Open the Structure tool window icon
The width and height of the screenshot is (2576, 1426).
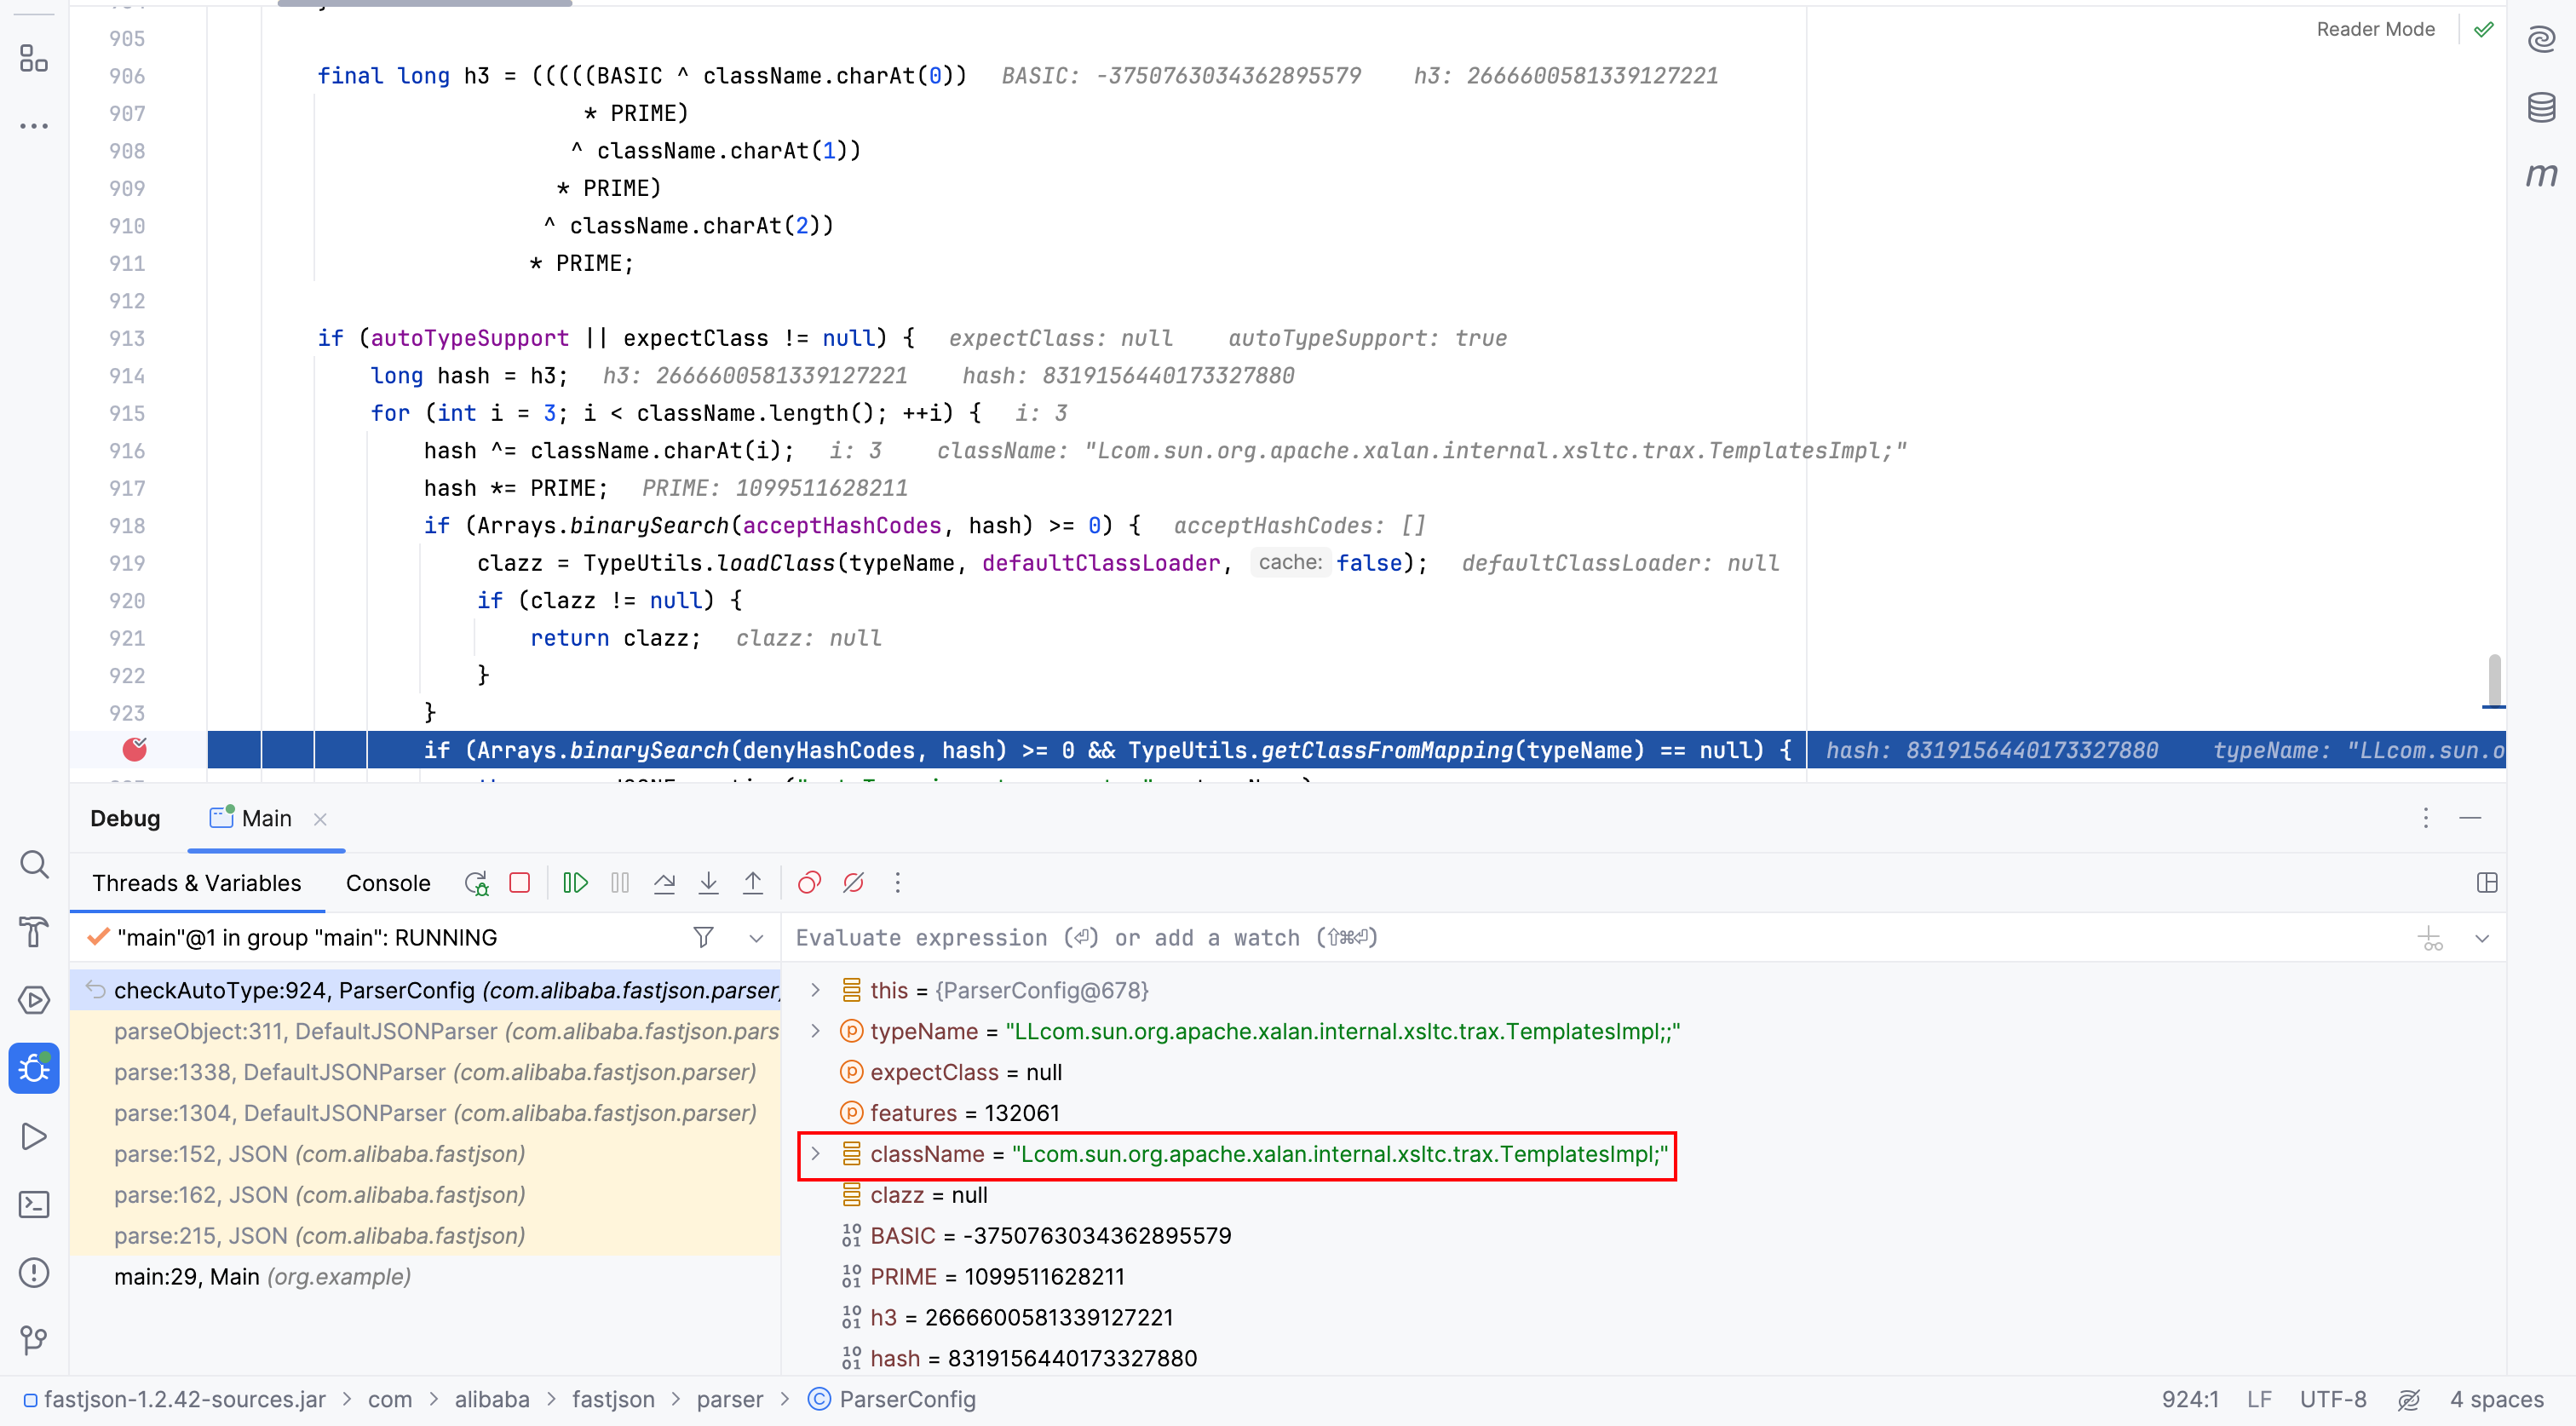click(x=34, y=59)
